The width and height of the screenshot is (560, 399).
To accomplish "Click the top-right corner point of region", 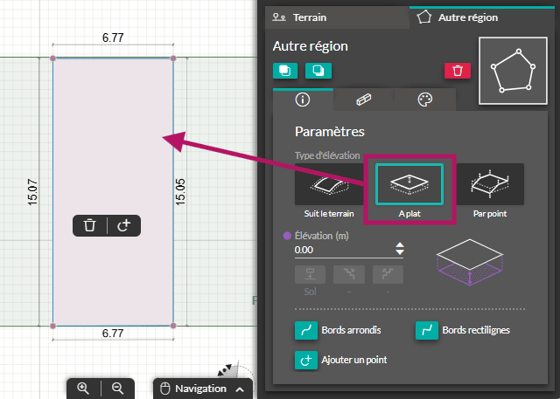I will pos(174,58).
